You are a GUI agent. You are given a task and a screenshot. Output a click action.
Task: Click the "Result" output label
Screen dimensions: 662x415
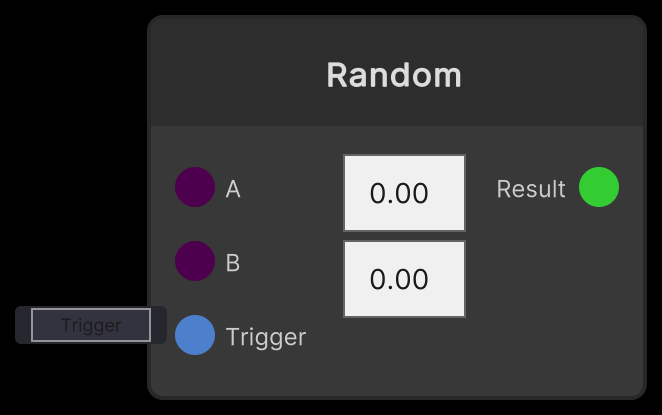[x=531, y=189]
